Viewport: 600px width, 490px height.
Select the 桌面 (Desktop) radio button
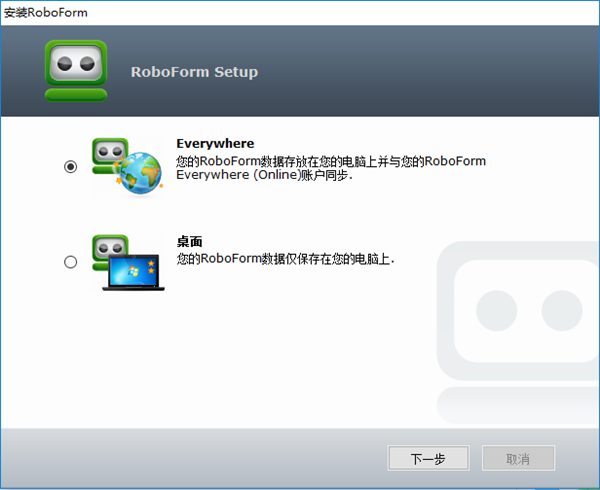(70, 262)
